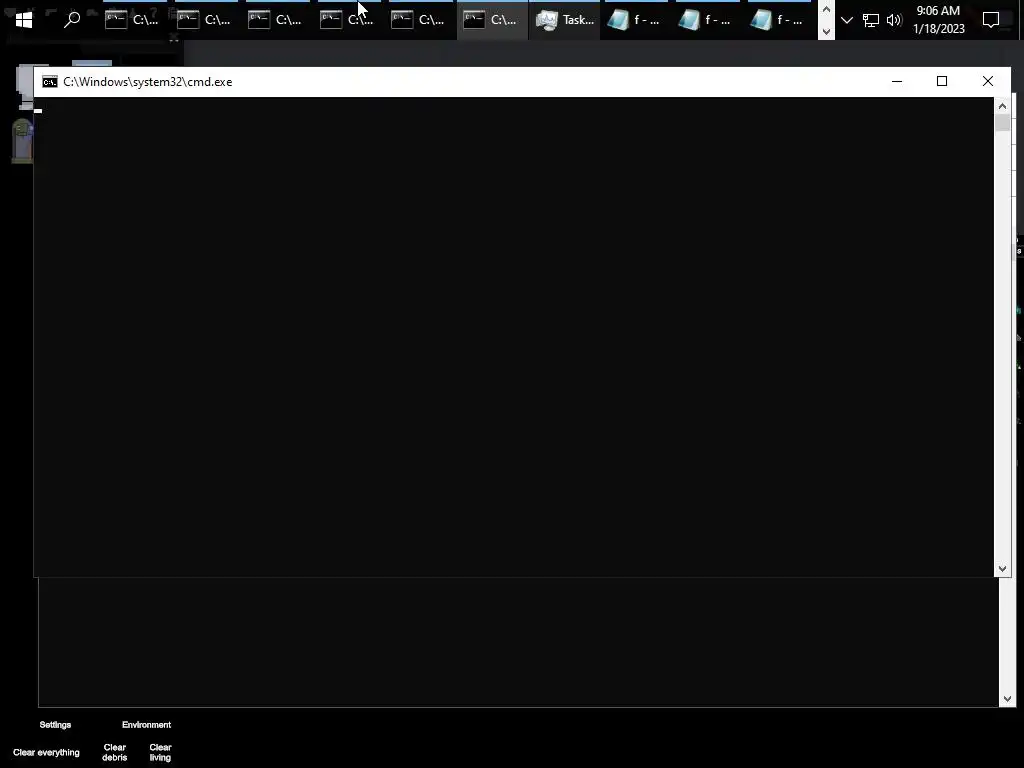Click the cmd.exe window title text
The image size is (1024, 768).
click(148, 82)
